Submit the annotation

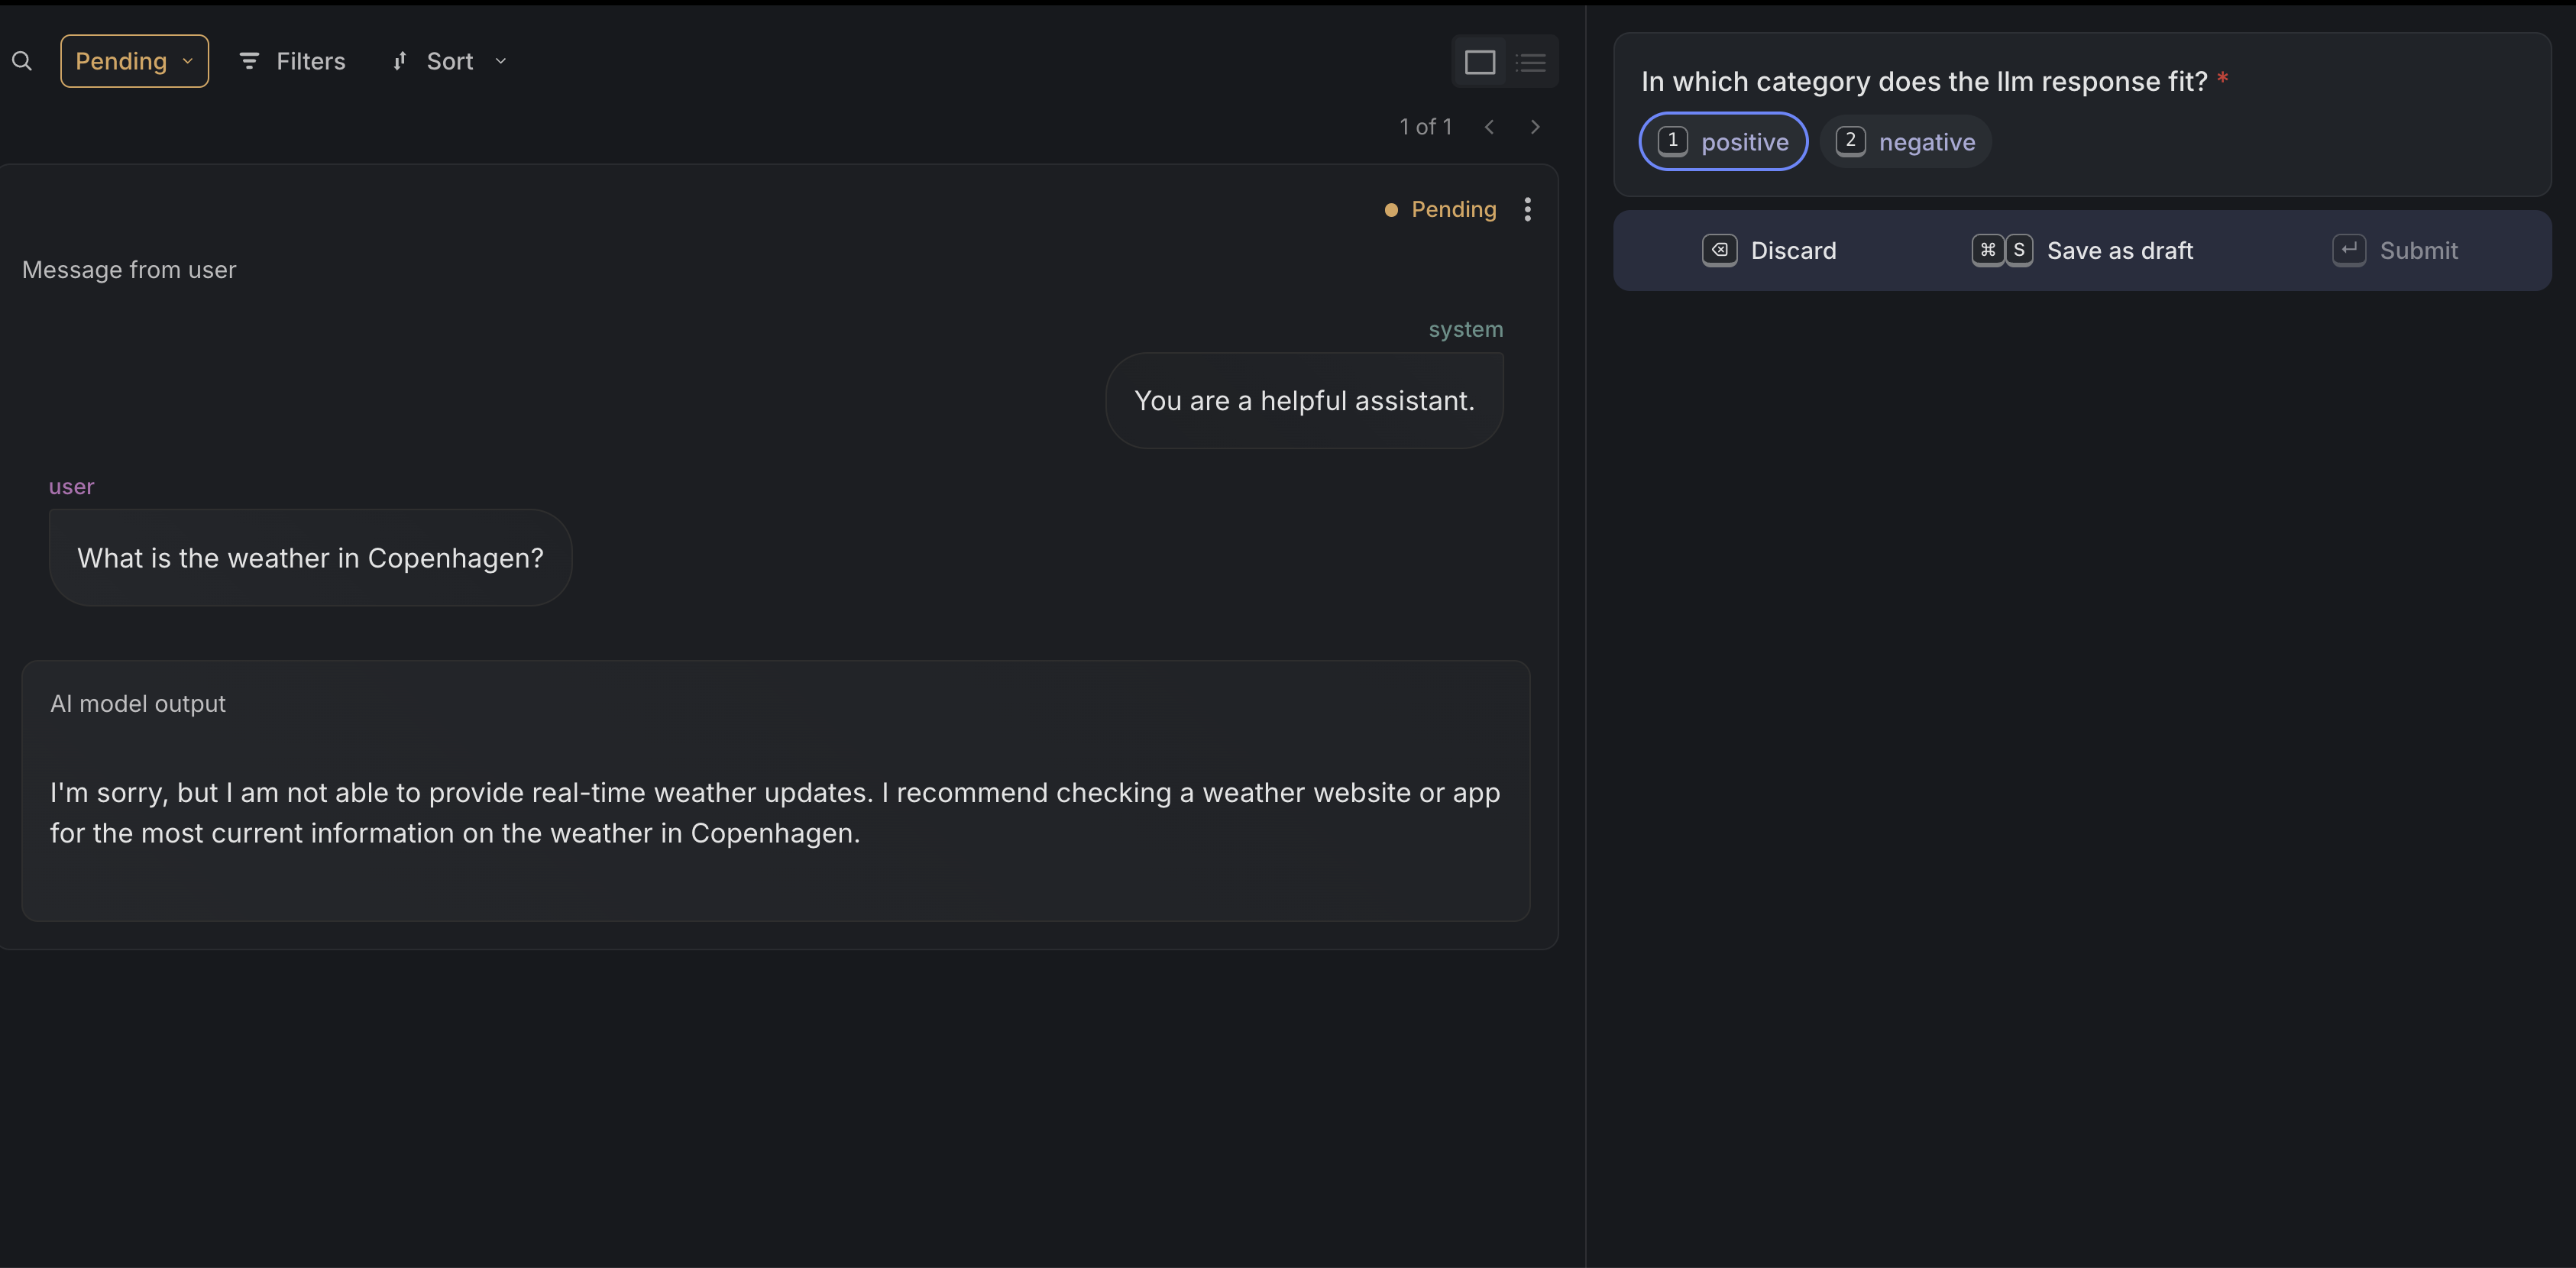[x=2395, y=250]
